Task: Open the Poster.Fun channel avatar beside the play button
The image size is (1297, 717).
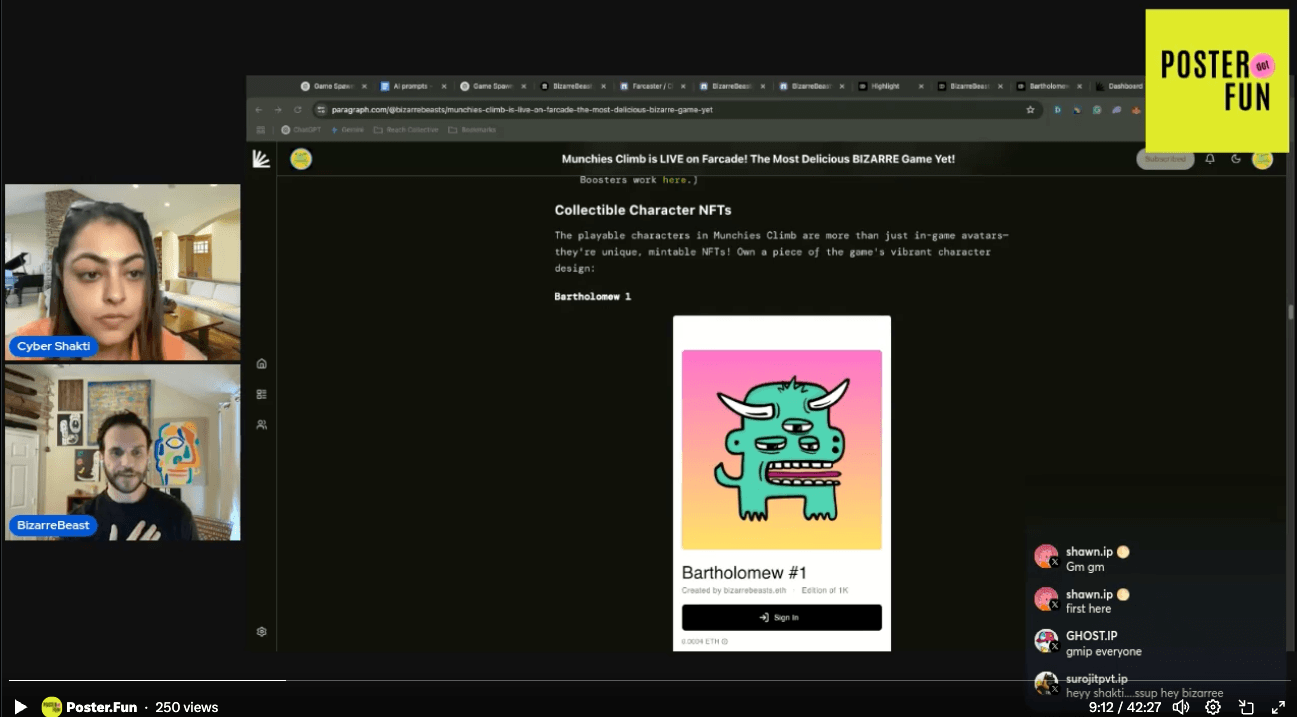Action: click(x=51, y=707)
